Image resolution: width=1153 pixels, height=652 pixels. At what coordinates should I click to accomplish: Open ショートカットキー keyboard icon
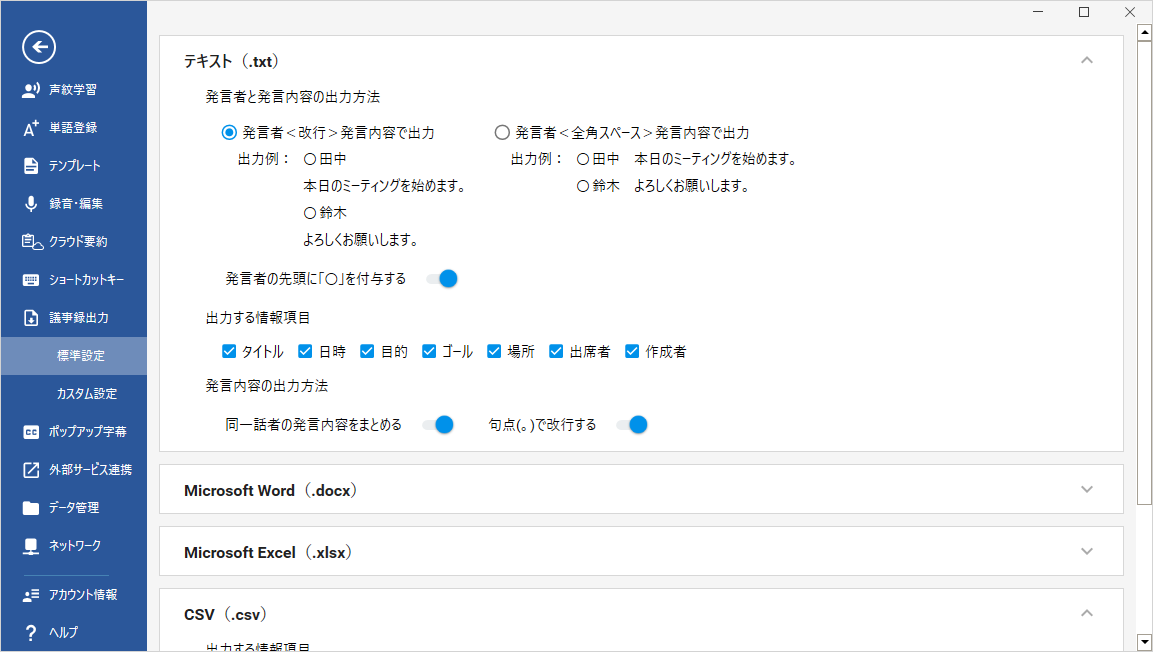[31, 280]
